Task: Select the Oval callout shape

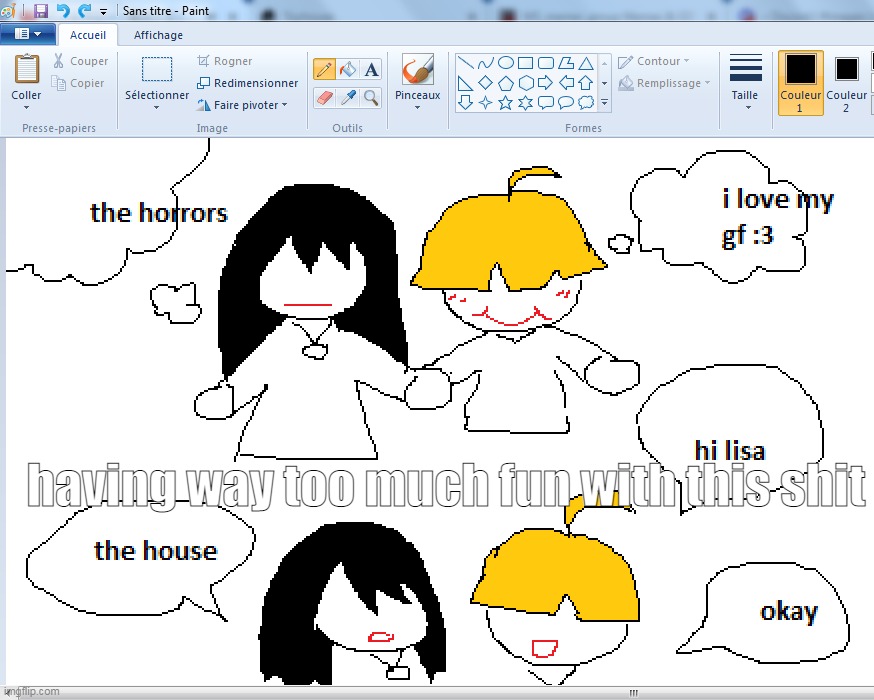Action: [566, 103]
